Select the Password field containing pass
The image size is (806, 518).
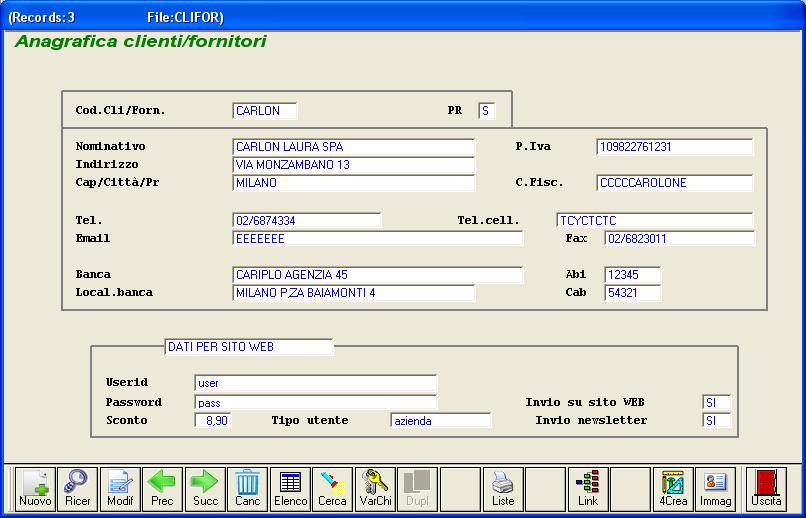[316, 403]
